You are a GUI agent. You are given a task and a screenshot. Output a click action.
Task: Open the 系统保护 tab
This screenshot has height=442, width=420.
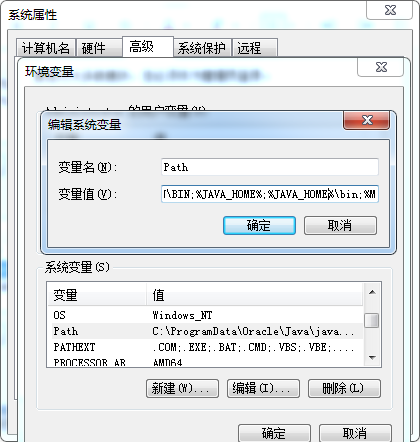(x=202, y=48)
